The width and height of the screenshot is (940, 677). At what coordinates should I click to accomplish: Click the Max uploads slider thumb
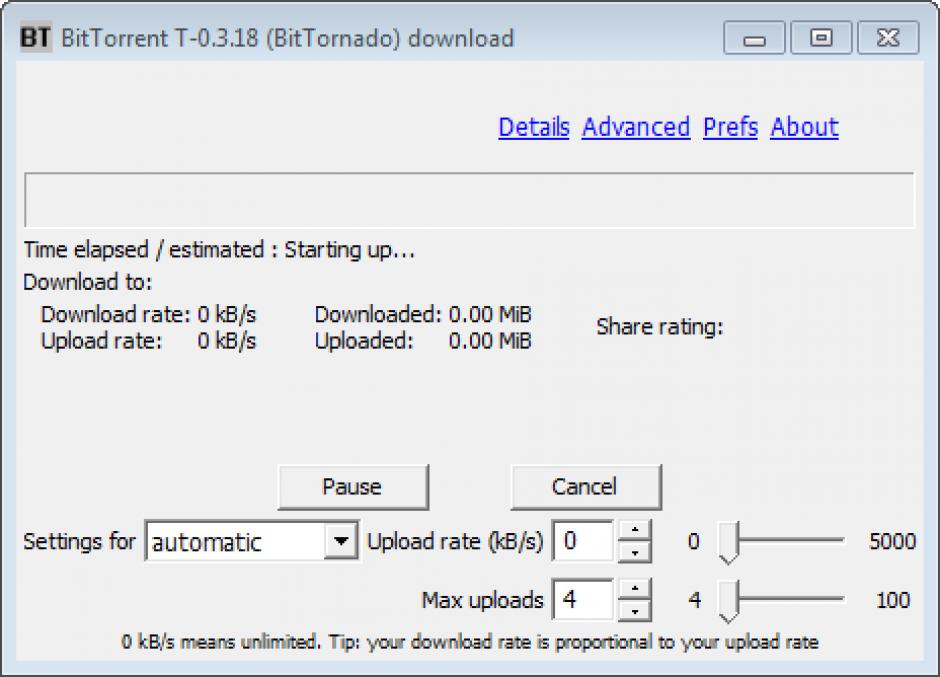click(728, 601)
